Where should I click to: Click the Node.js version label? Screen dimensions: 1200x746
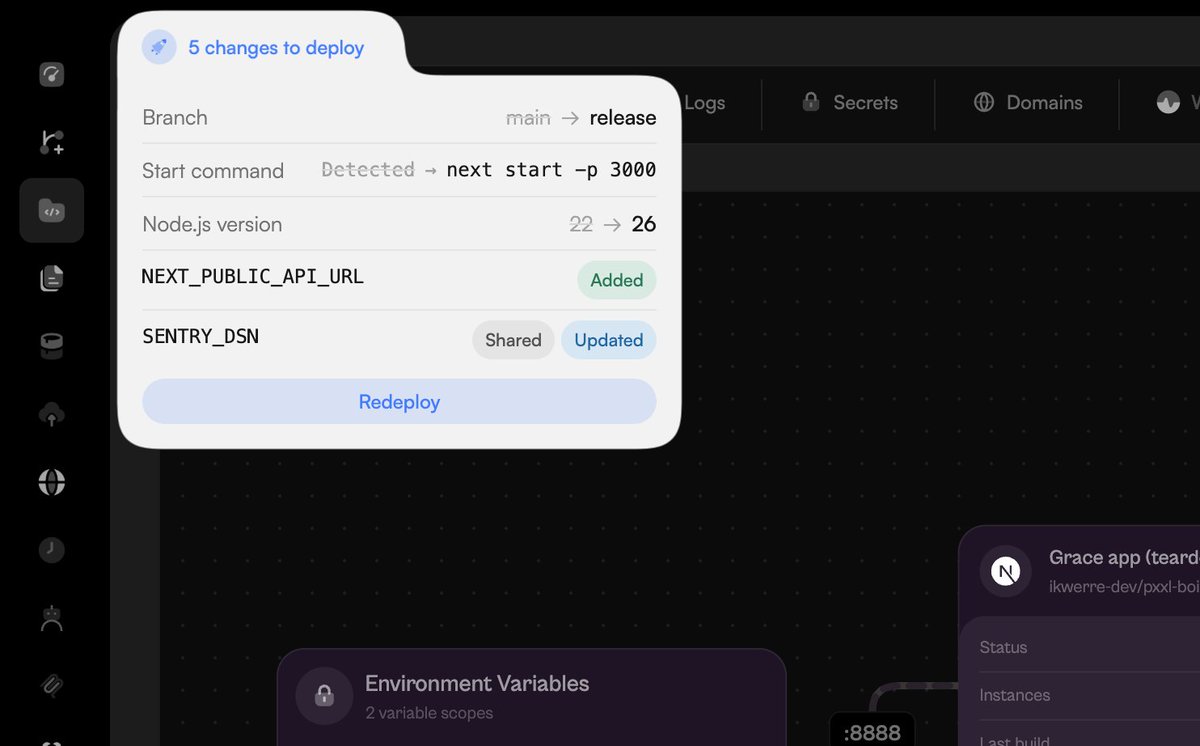212,225
